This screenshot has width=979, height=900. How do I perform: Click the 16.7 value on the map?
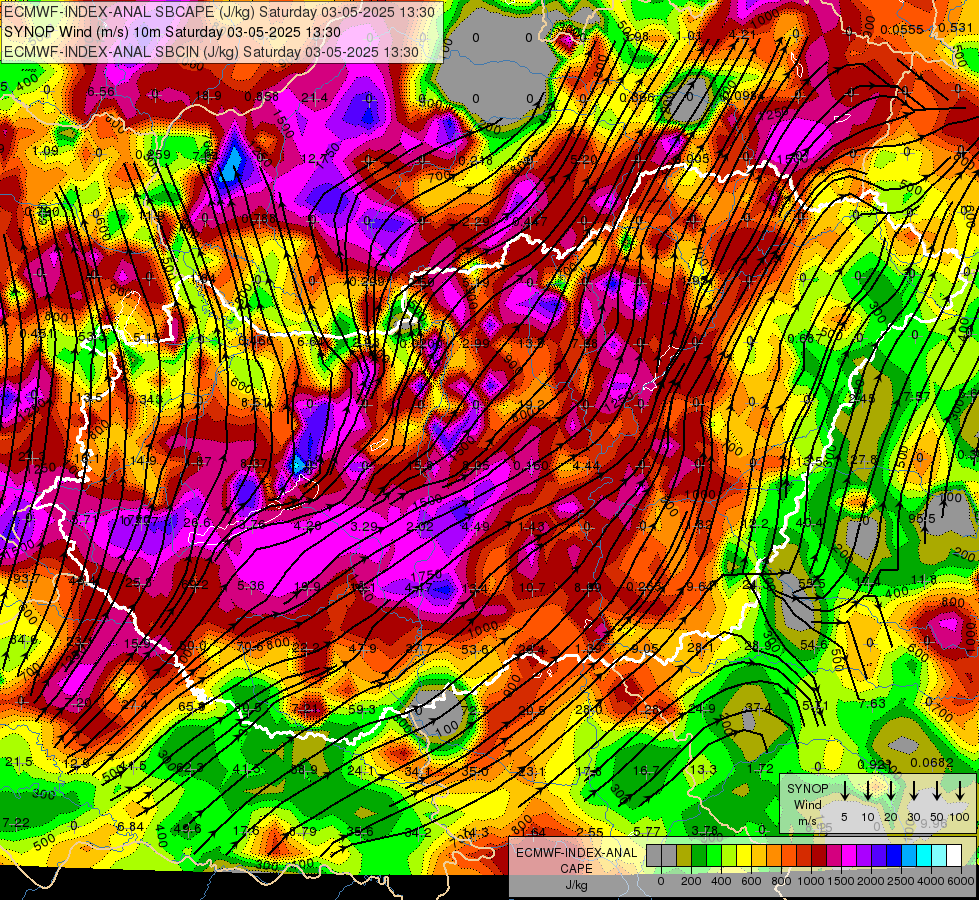(x=646, y=771)
